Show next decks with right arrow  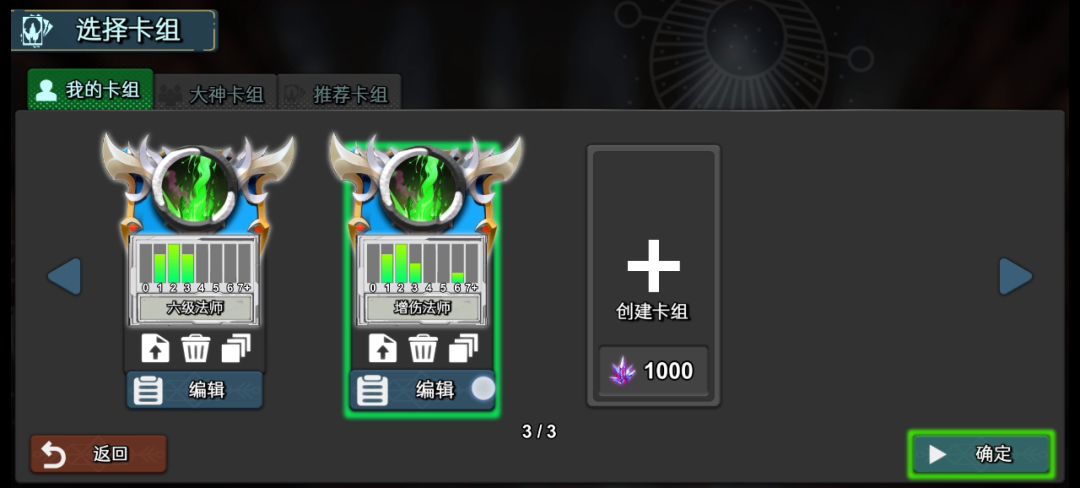[1016, 277]
